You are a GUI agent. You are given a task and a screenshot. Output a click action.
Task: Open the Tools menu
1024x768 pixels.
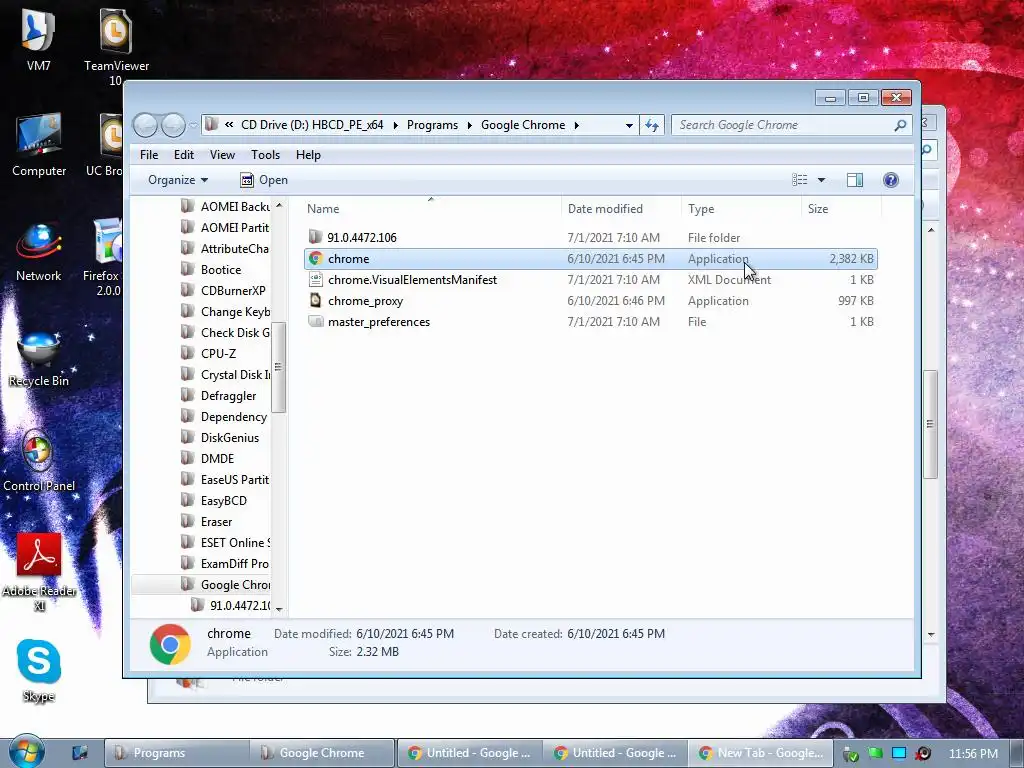tap(265, 155)
